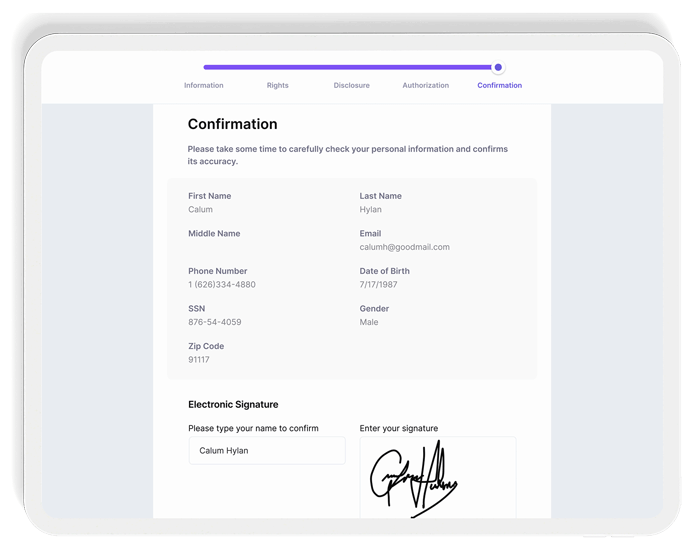Click the Confirmation step label

tap(499, 85)
